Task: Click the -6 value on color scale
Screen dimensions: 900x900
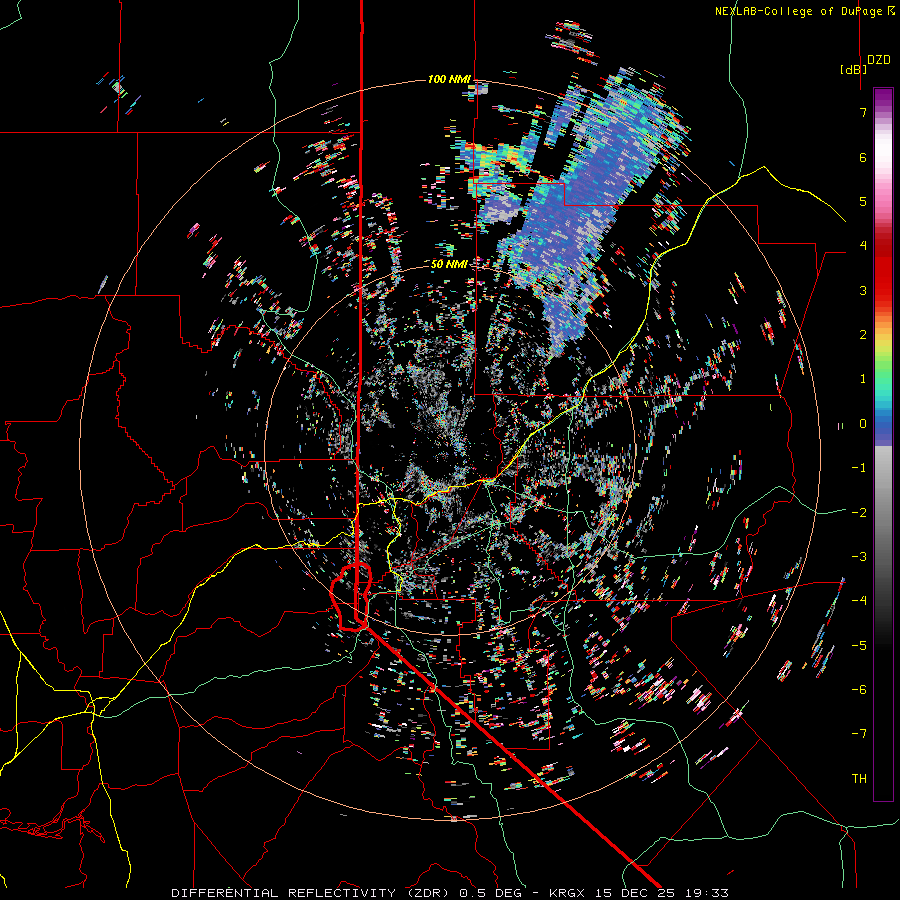Action: [x=859, y=690]
